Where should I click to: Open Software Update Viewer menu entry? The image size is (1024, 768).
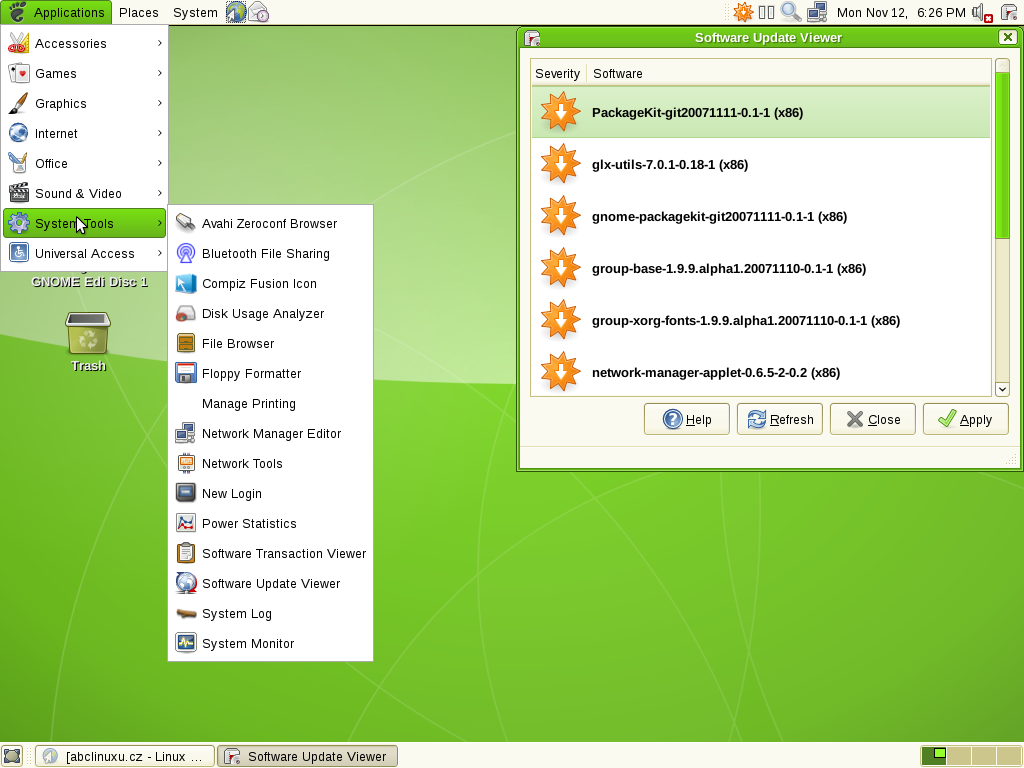tap(270, 584)
